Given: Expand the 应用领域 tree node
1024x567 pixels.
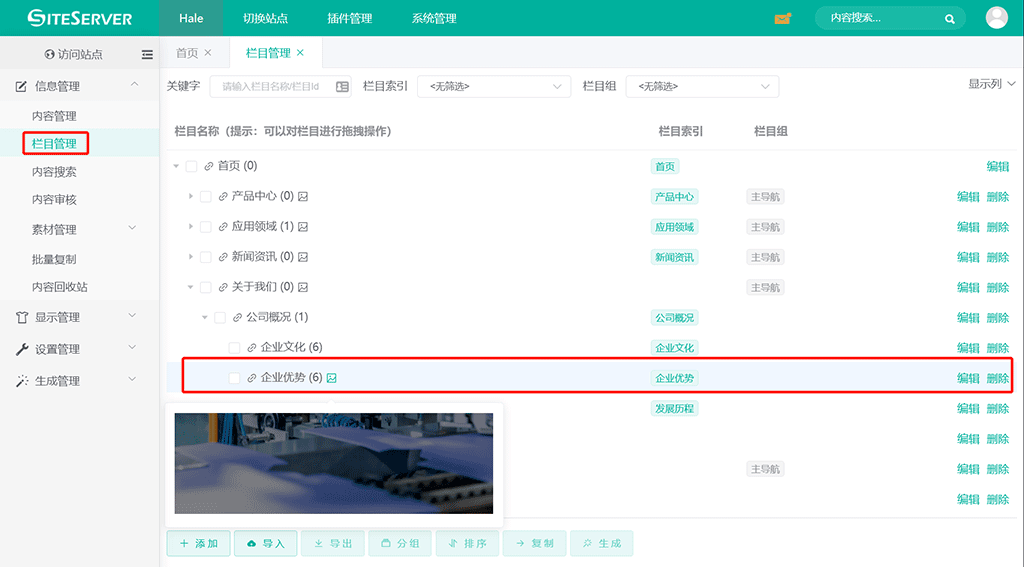Looking at the screenshot, I should tap(191, 226).
